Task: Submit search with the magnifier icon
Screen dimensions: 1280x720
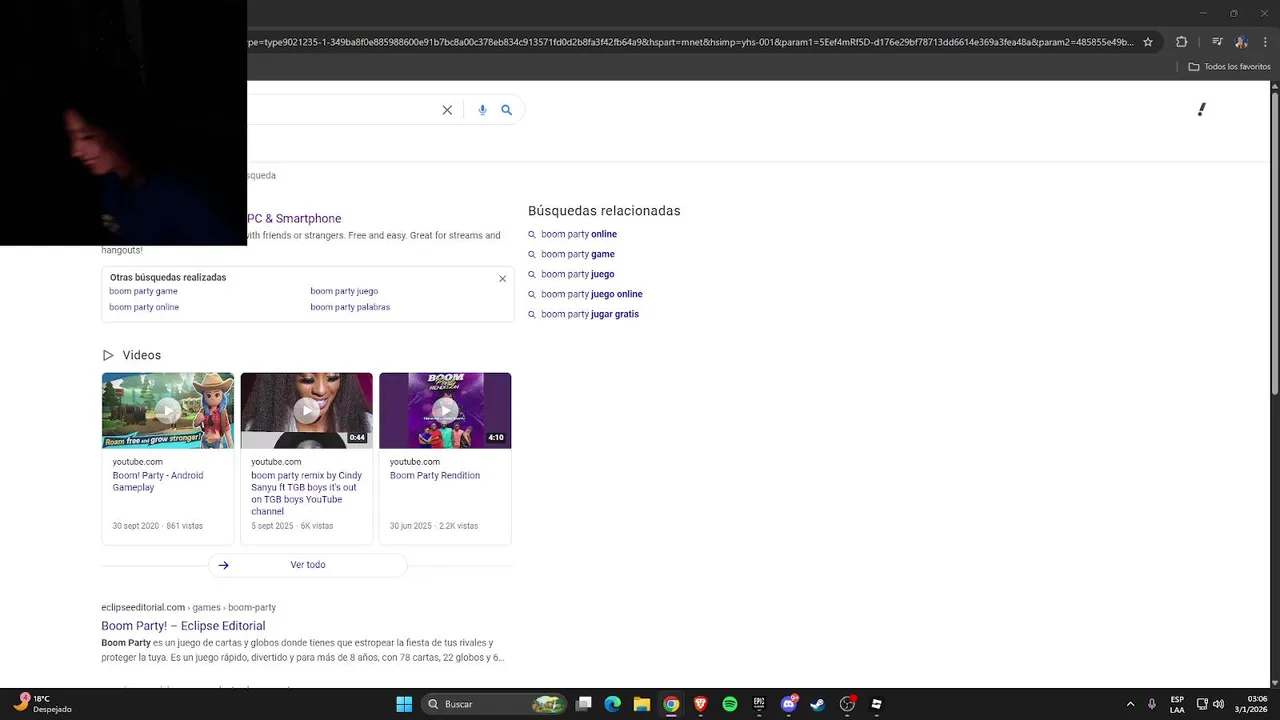Action: pos(506,110)
